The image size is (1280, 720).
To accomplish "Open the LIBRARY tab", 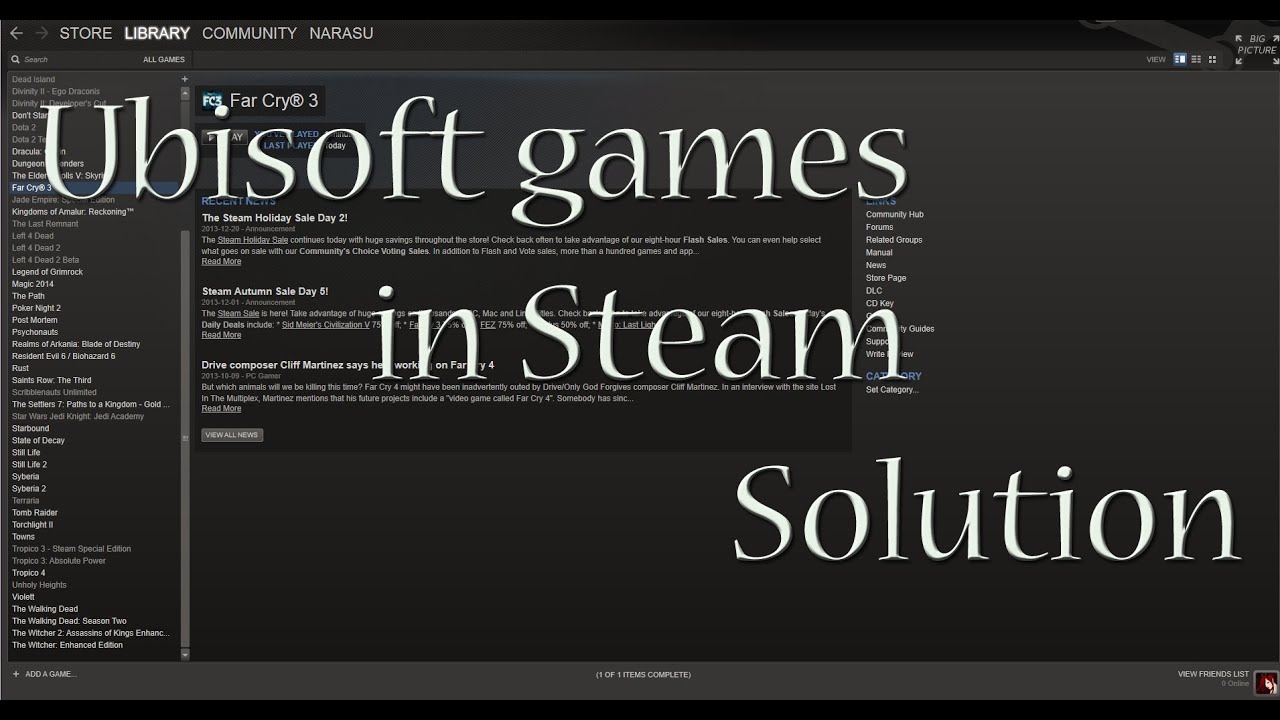I will click(x=157, y=33).
